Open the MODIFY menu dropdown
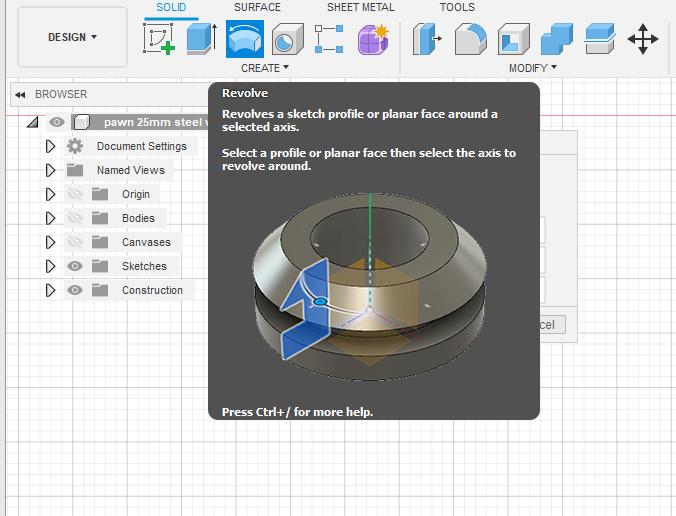The image size is (676, 516). click(533, 68)
